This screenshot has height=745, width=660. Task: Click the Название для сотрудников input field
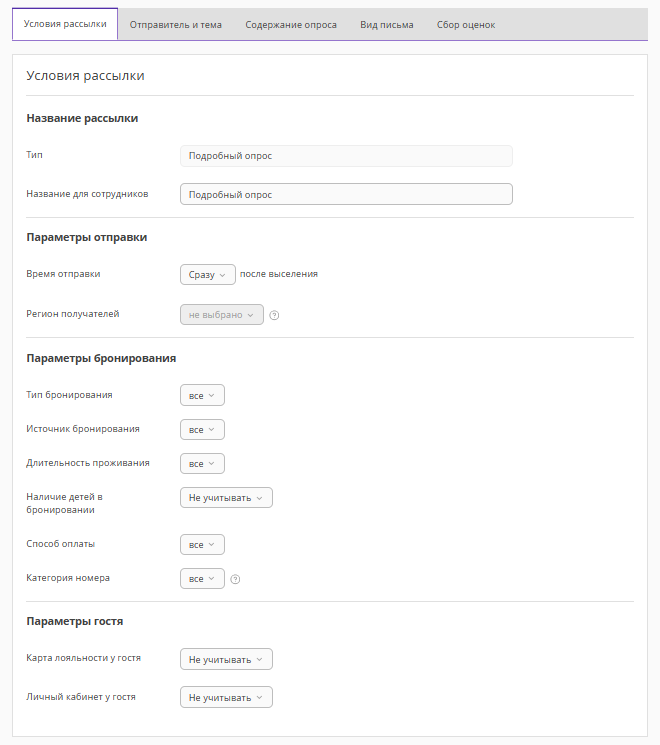click(346, 194)
